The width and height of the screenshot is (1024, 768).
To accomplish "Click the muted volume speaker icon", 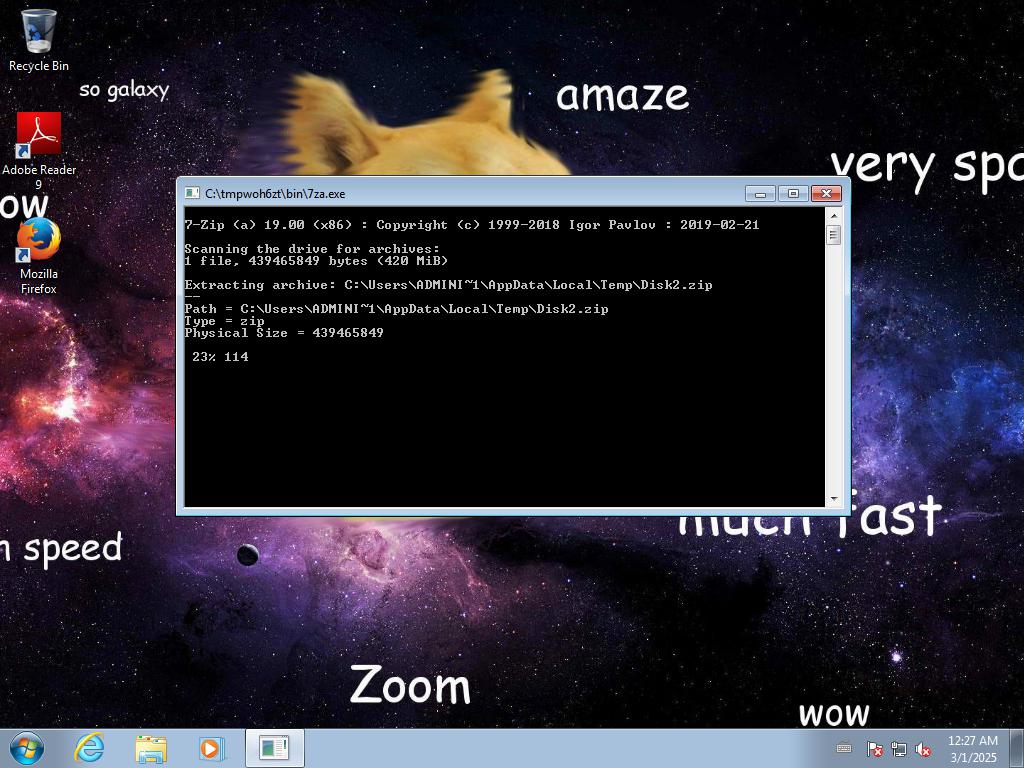I will (x=923, y=749).
